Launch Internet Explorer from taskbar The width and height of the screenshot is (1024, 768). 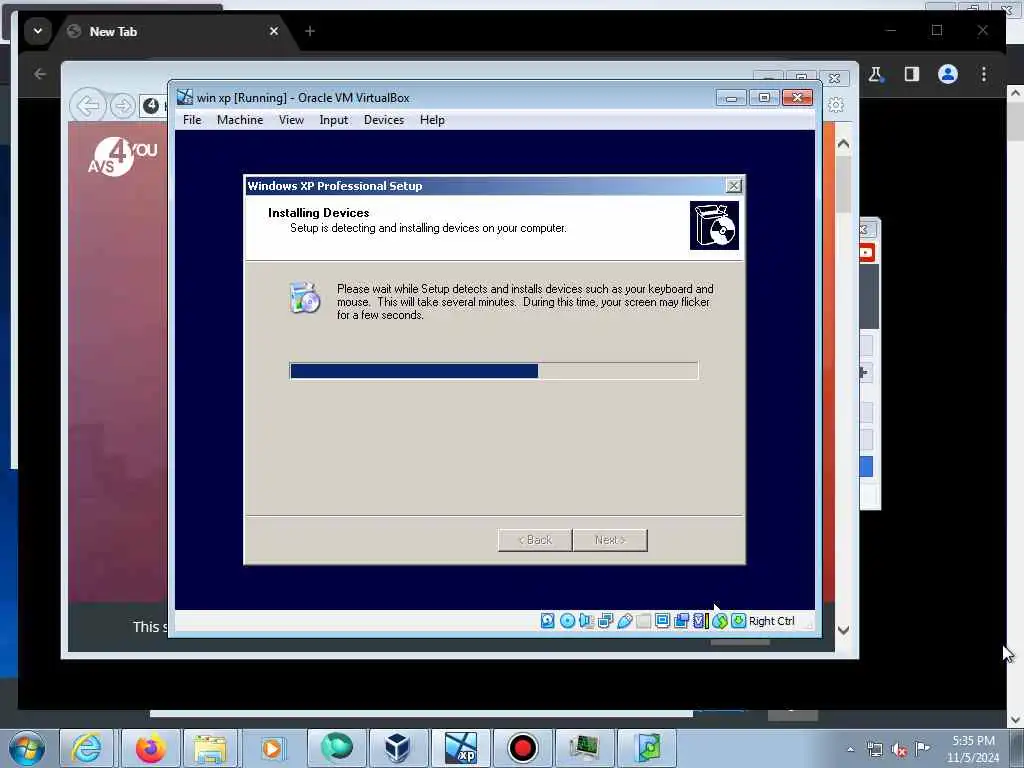coord(87,748)
